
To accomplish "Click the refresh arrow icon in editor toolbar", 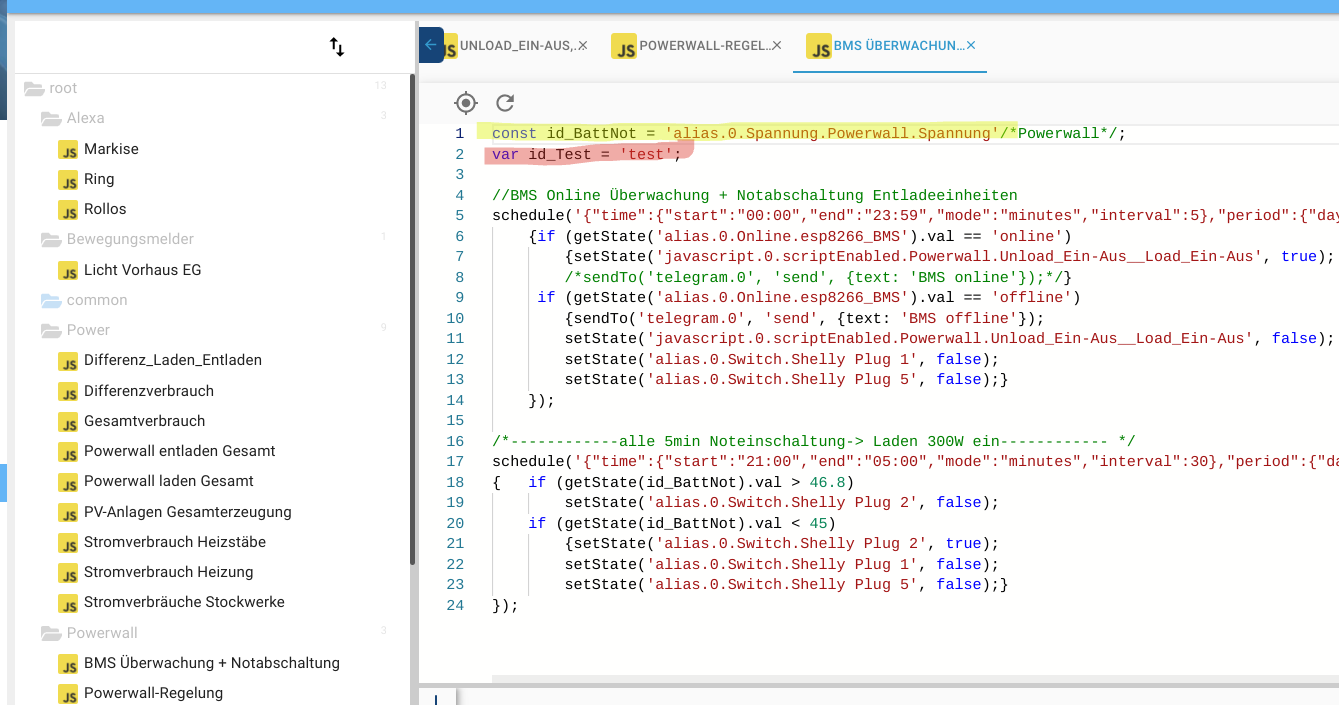I will (505, 102).
